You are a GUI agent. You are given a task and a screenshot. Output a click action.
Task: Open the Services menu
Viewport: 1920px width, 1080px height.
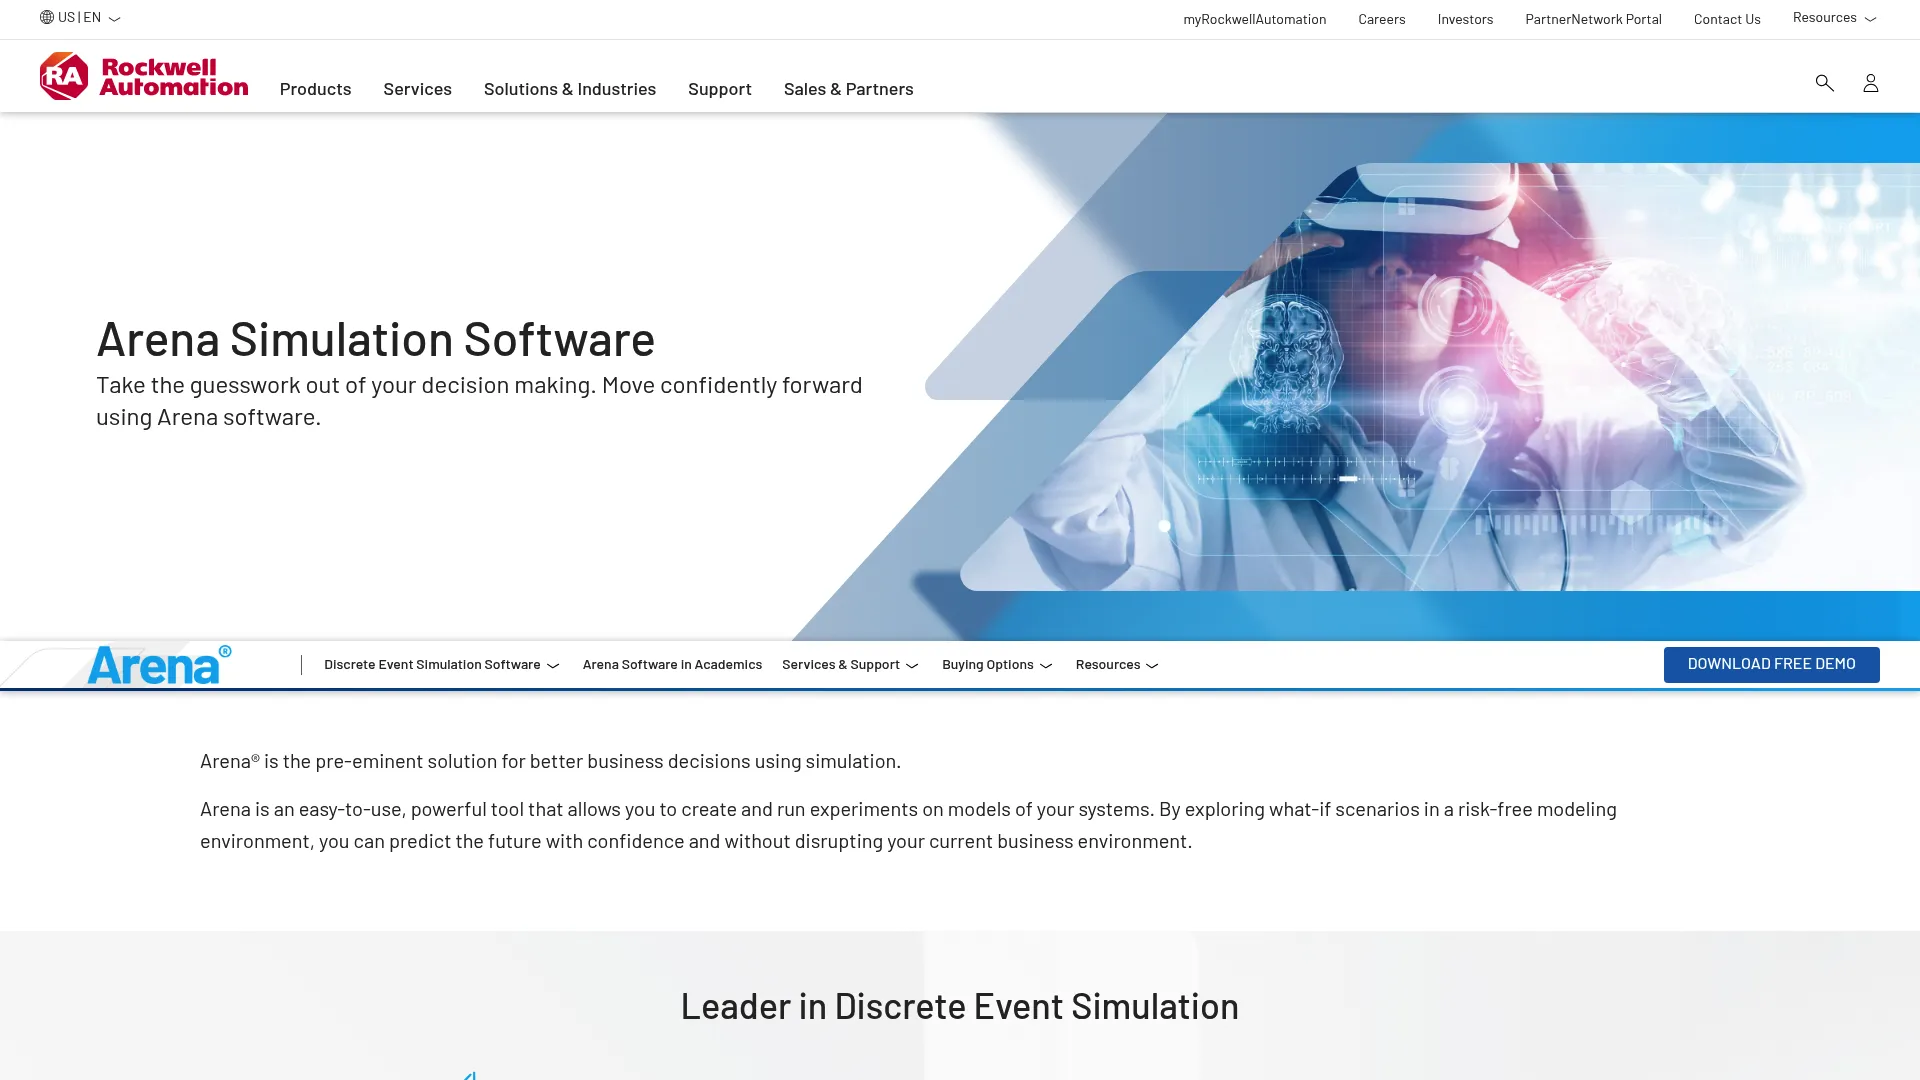[417, 89]
